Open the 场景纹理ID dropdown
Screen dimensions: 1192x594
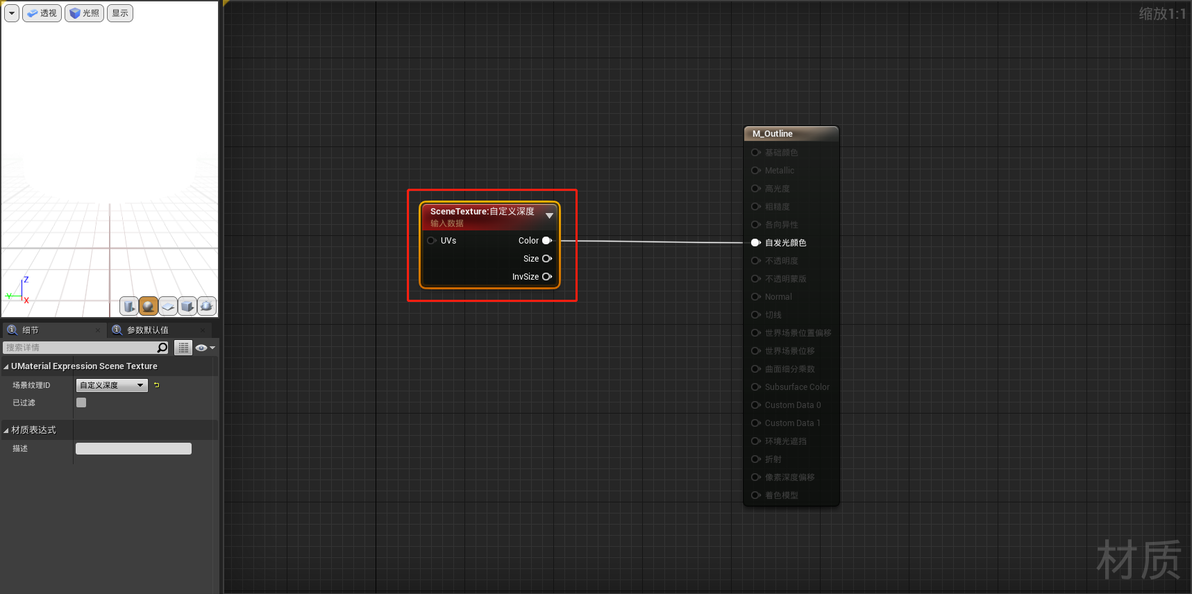(x=112, y=386)
